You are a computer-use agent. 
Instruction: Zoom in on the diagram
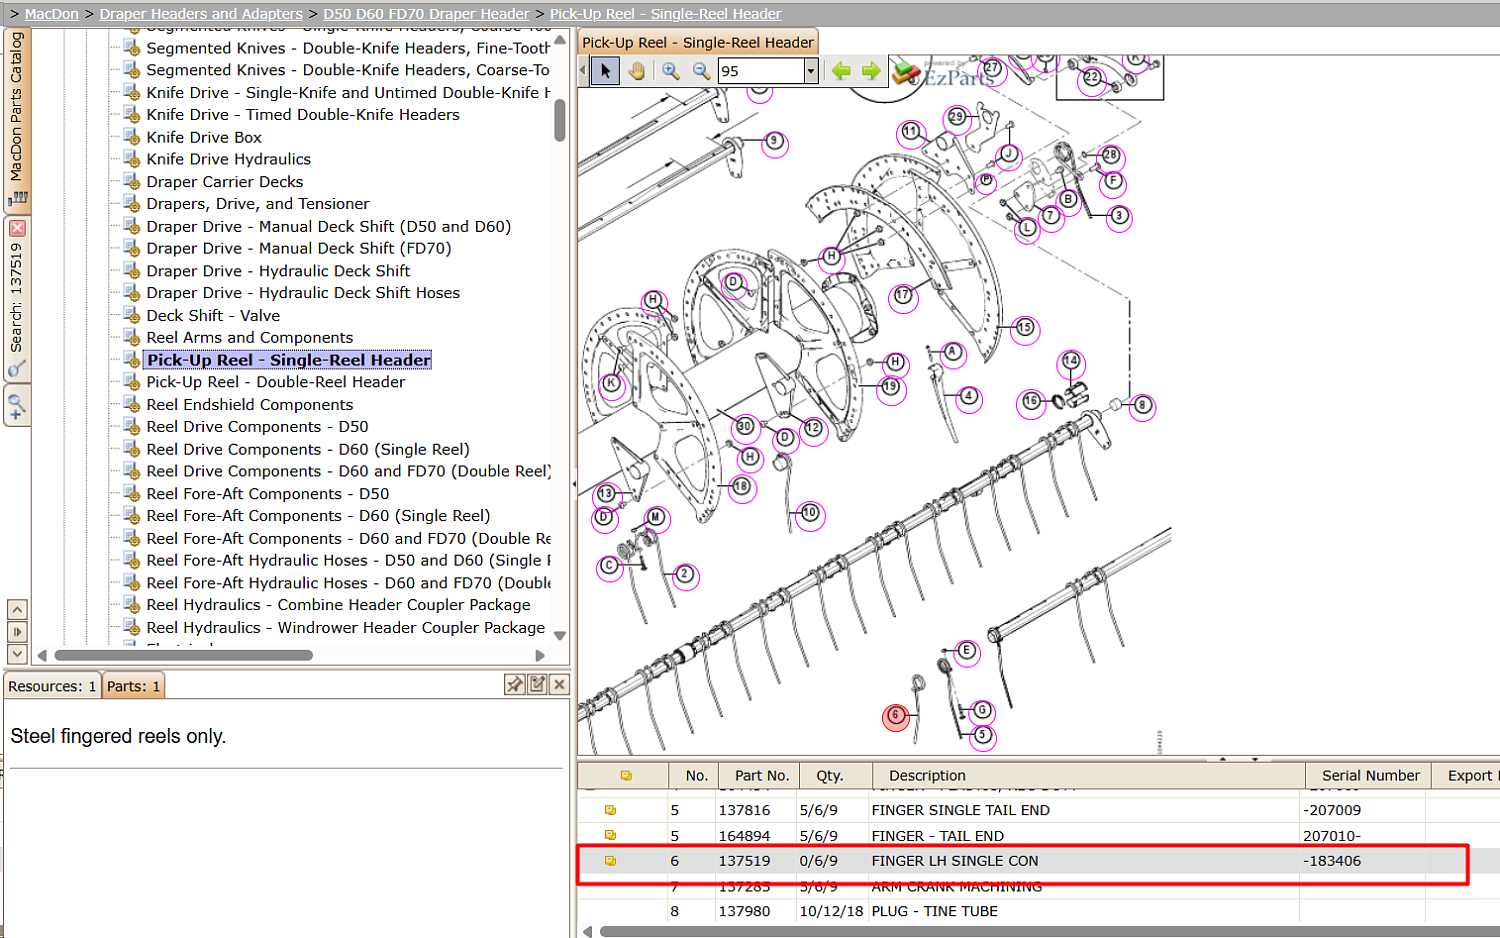click(671, 71)
